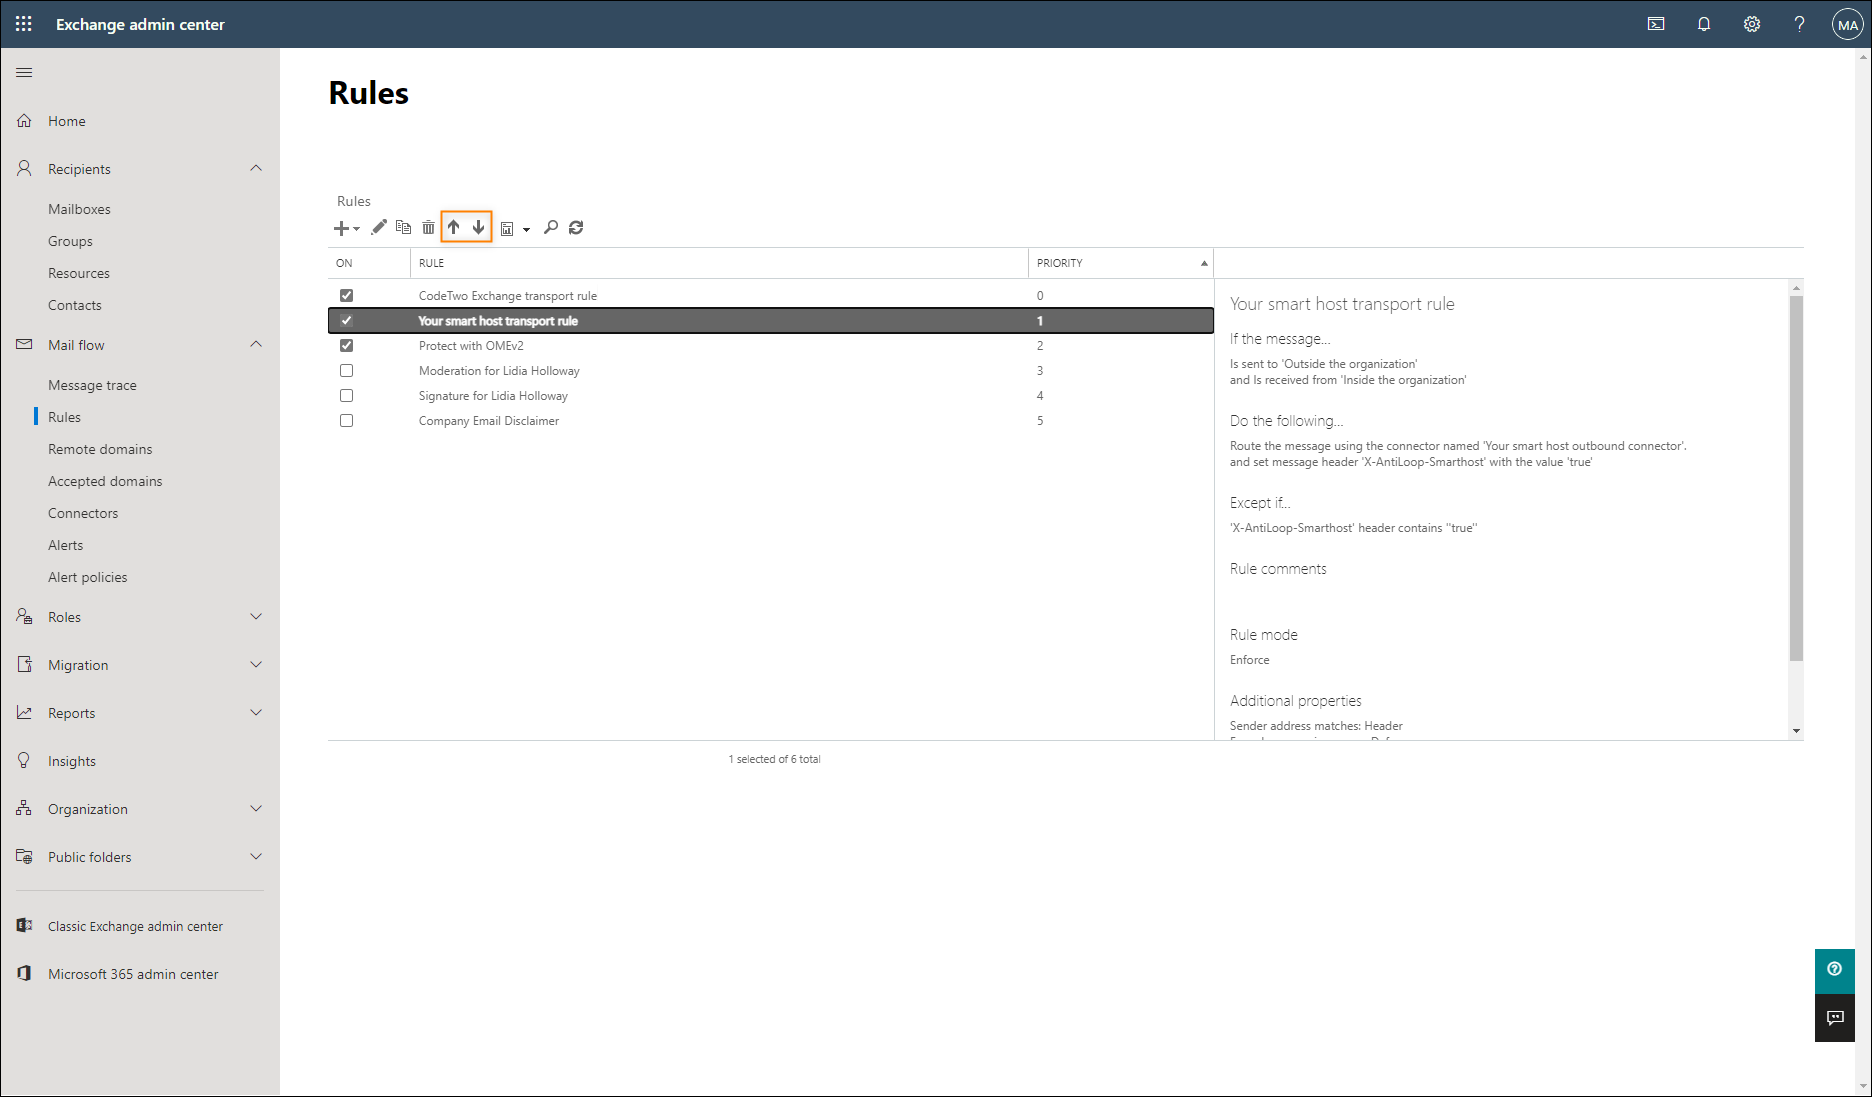This screenshot has width=1872, height=1097.
Task: Go to Microsoft 365 admin center
Action: coord(132,973)
